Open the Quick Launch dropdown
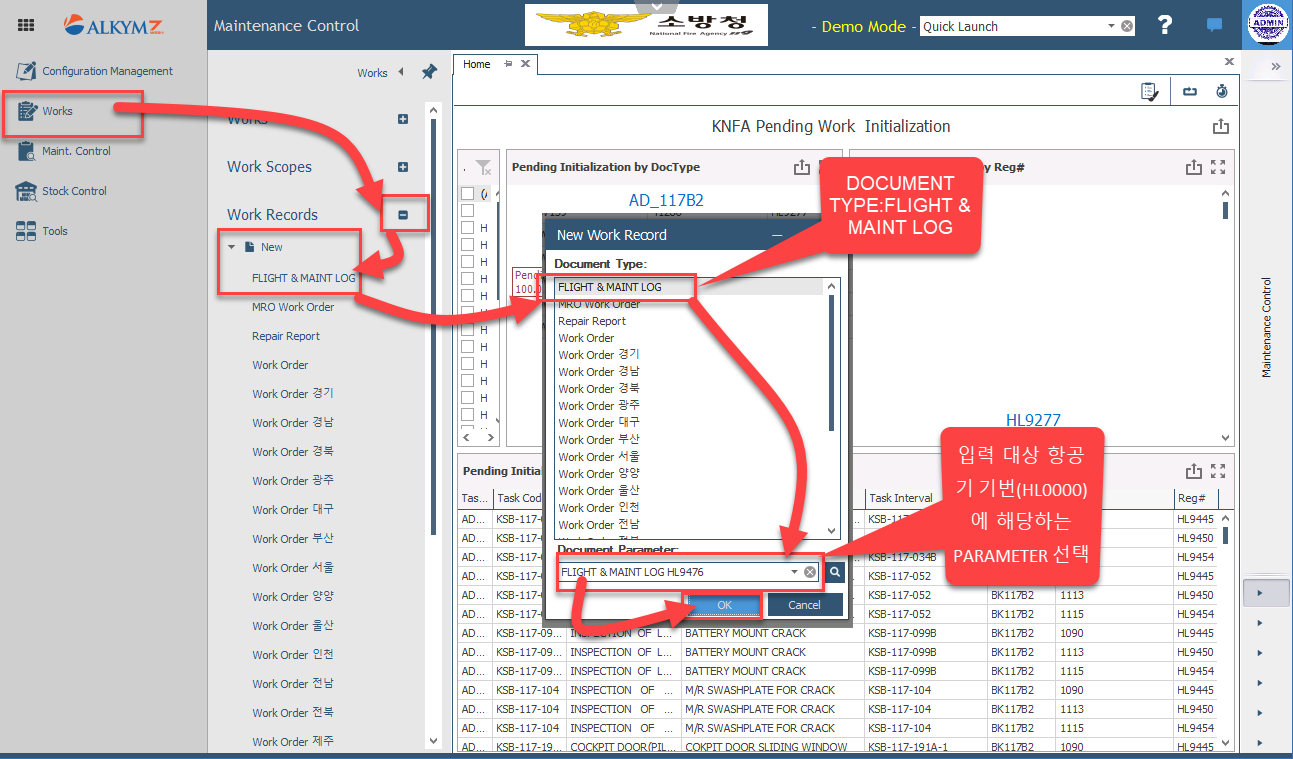1293x759 pixels. point(1112,27)
